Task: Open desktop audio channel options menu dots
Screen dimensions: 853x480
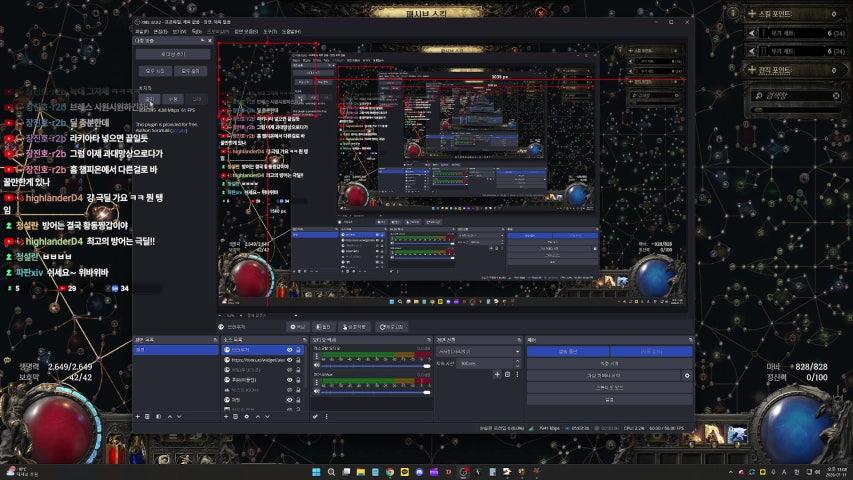Action: pyautogui.click(x=317, y=356)
